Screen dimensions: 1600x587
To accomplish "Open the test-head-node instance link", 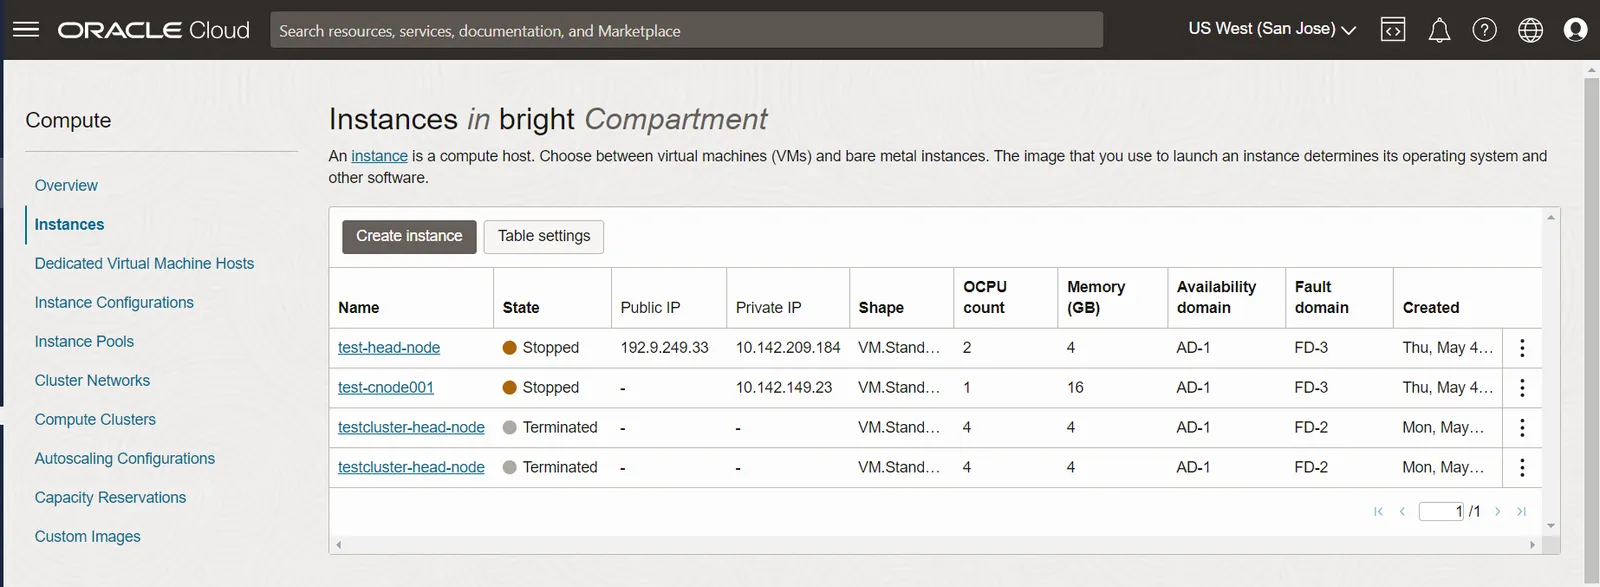I will pyautogui.click(x=389, y=348).
